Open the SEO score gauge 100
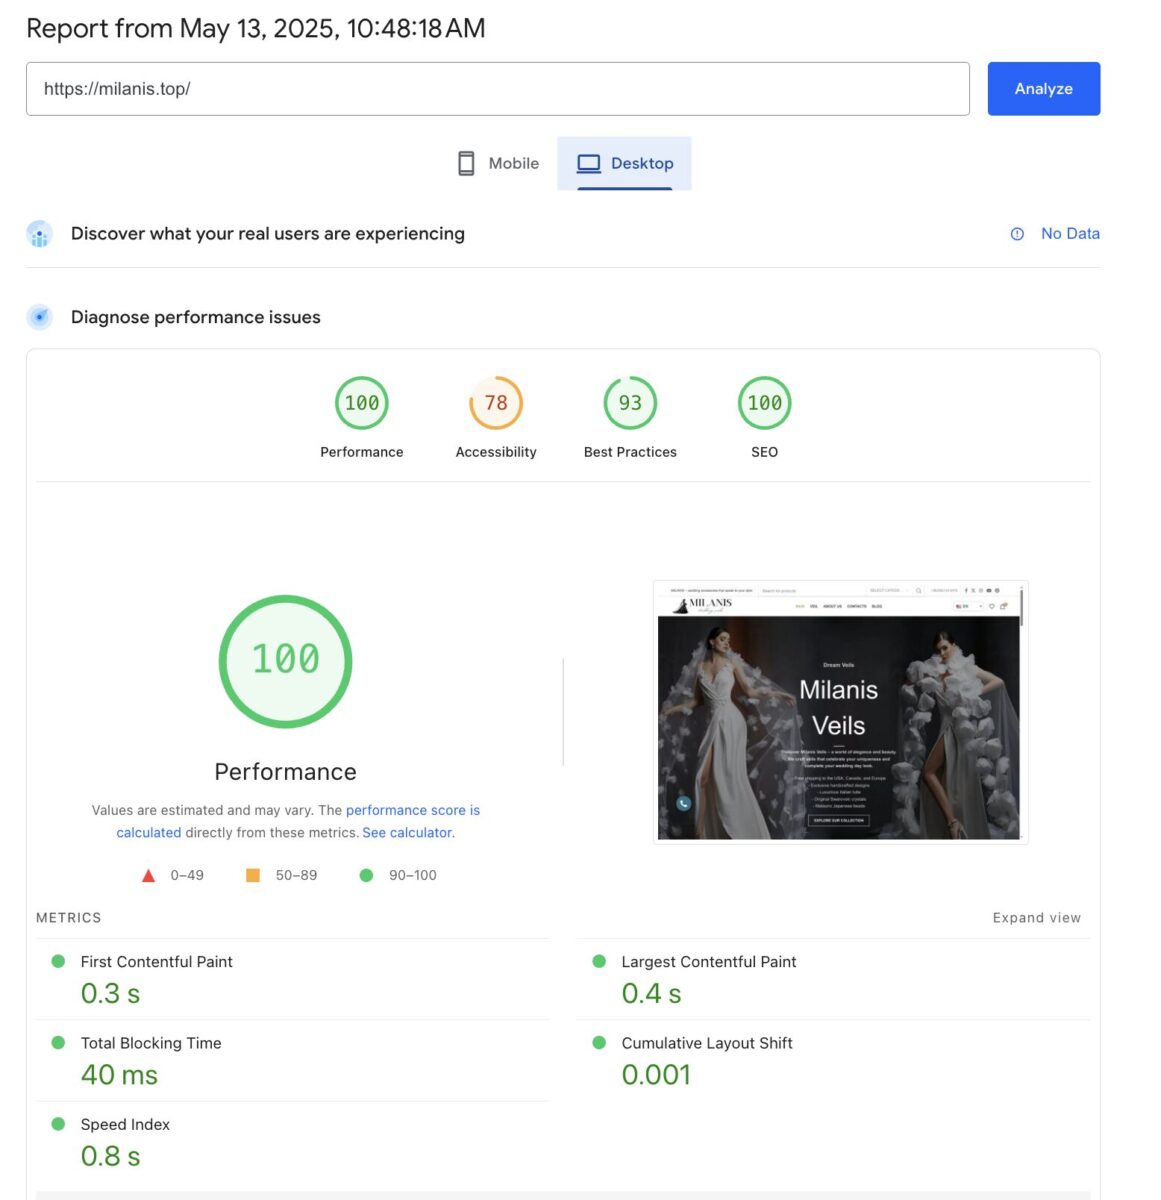 click(764, 403)
